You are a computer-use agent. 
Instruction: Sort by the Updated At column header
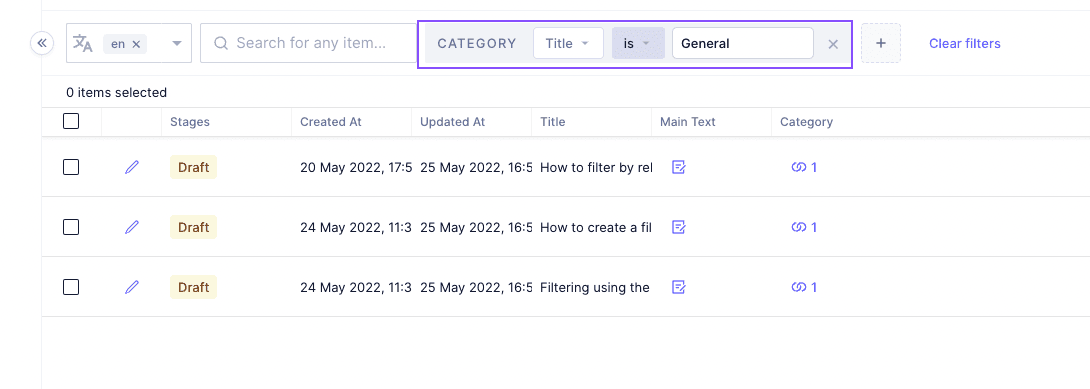pyautogui.click(x=453, y=122)
